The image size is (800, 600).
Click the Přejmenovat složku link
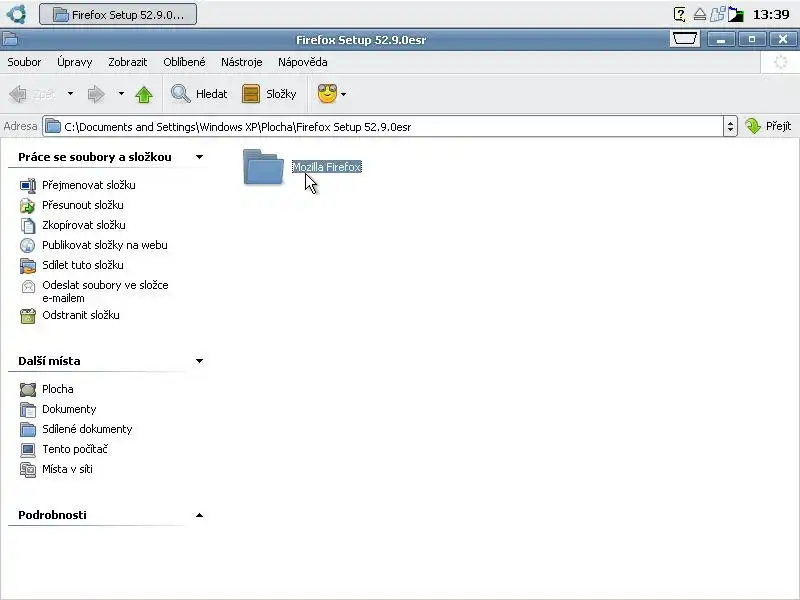89,185
